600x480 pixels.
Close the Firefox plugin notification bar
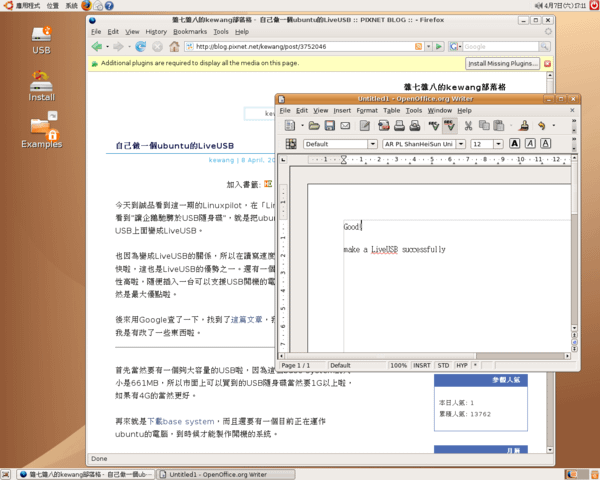click(x=548, y=64)
